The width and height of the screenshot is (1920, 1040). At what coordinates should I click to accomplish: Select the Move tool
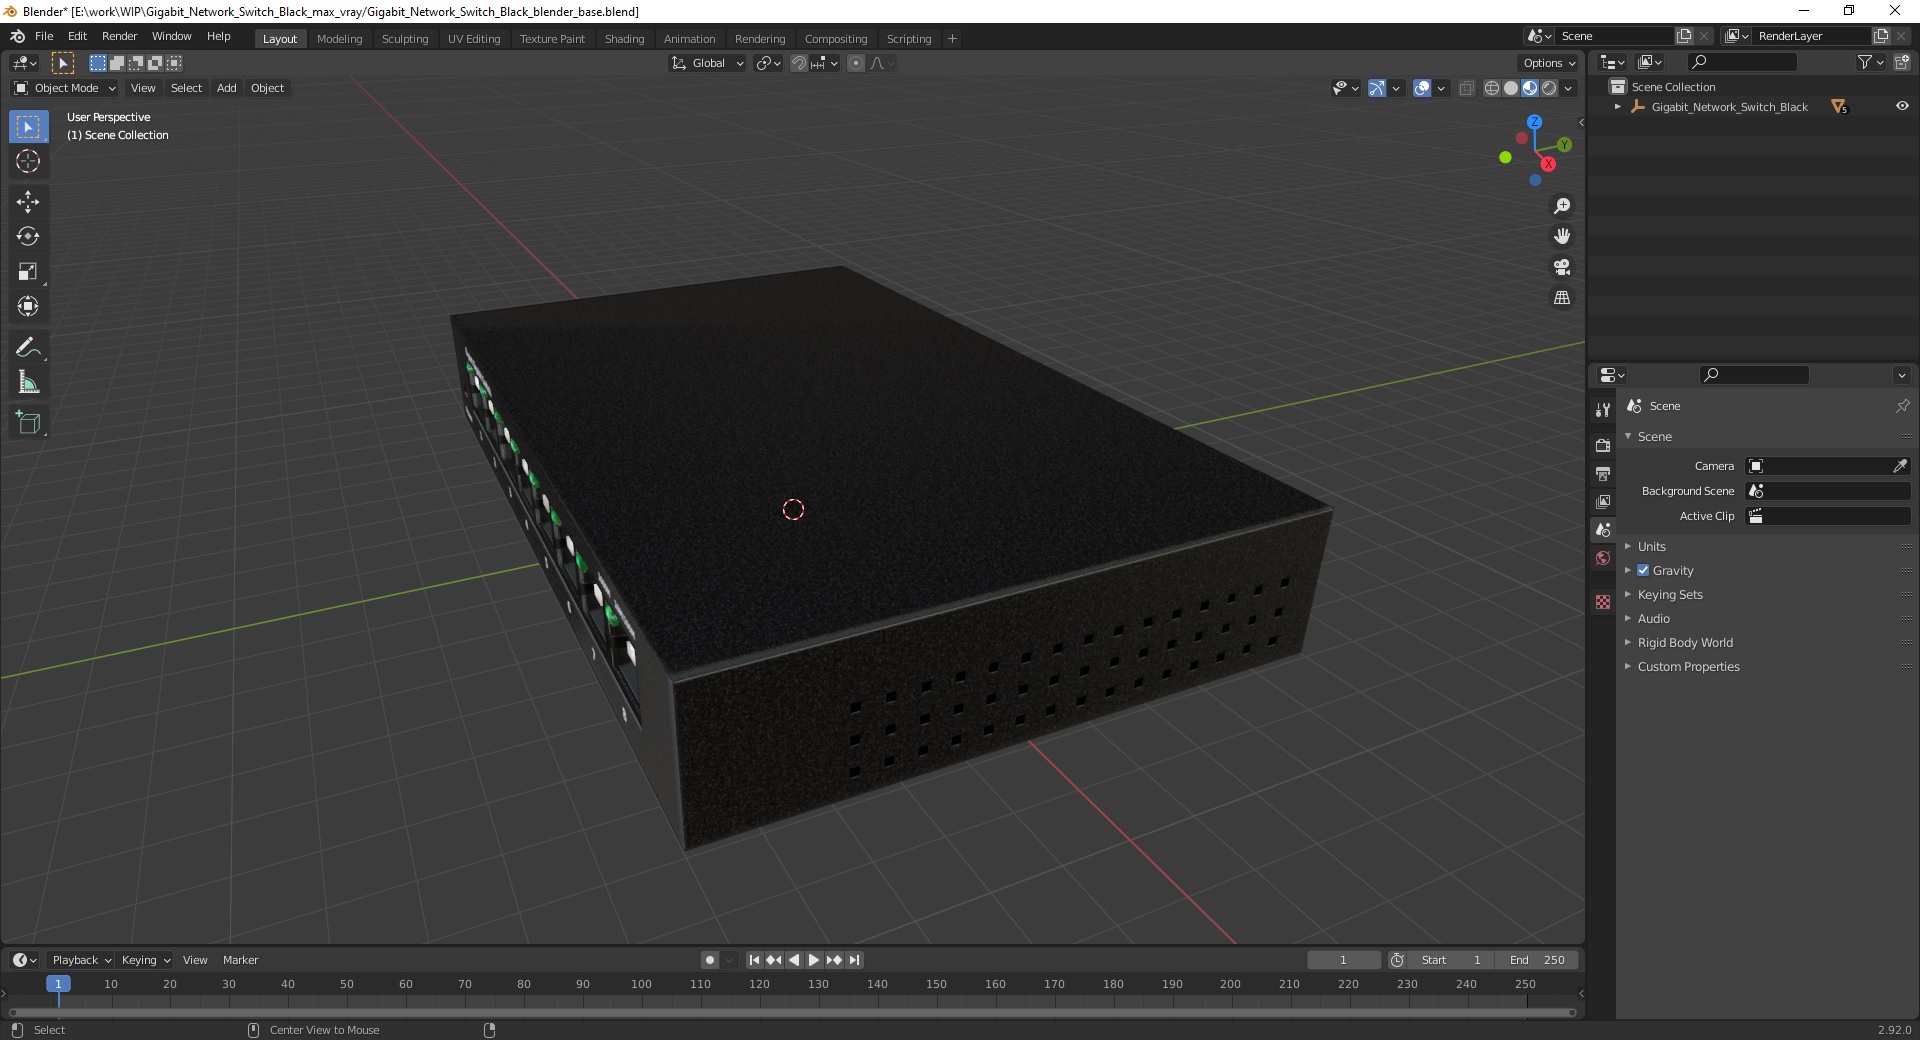pyautogui.click(x=28, y=202)
